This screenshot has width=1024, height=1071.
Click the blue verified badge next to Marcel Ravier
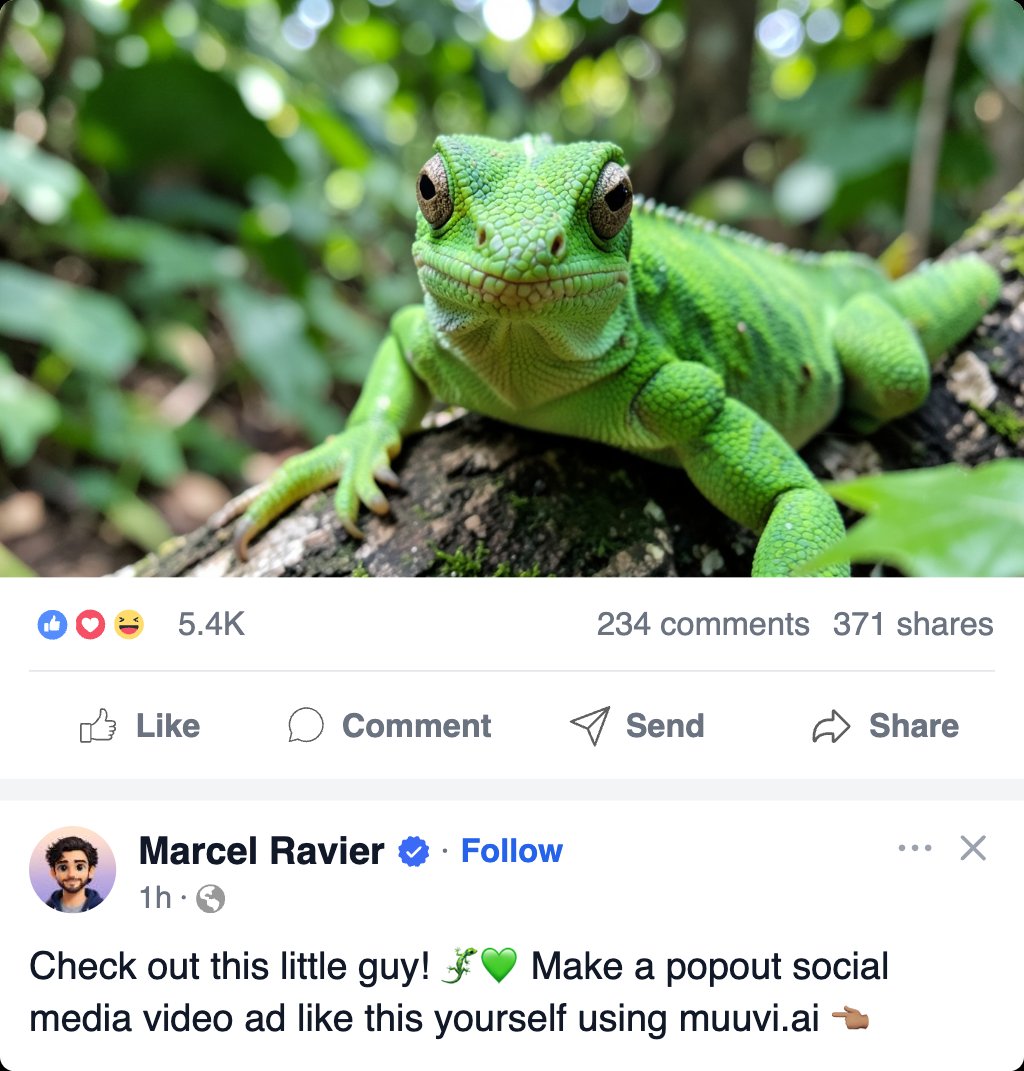(412, 851)
